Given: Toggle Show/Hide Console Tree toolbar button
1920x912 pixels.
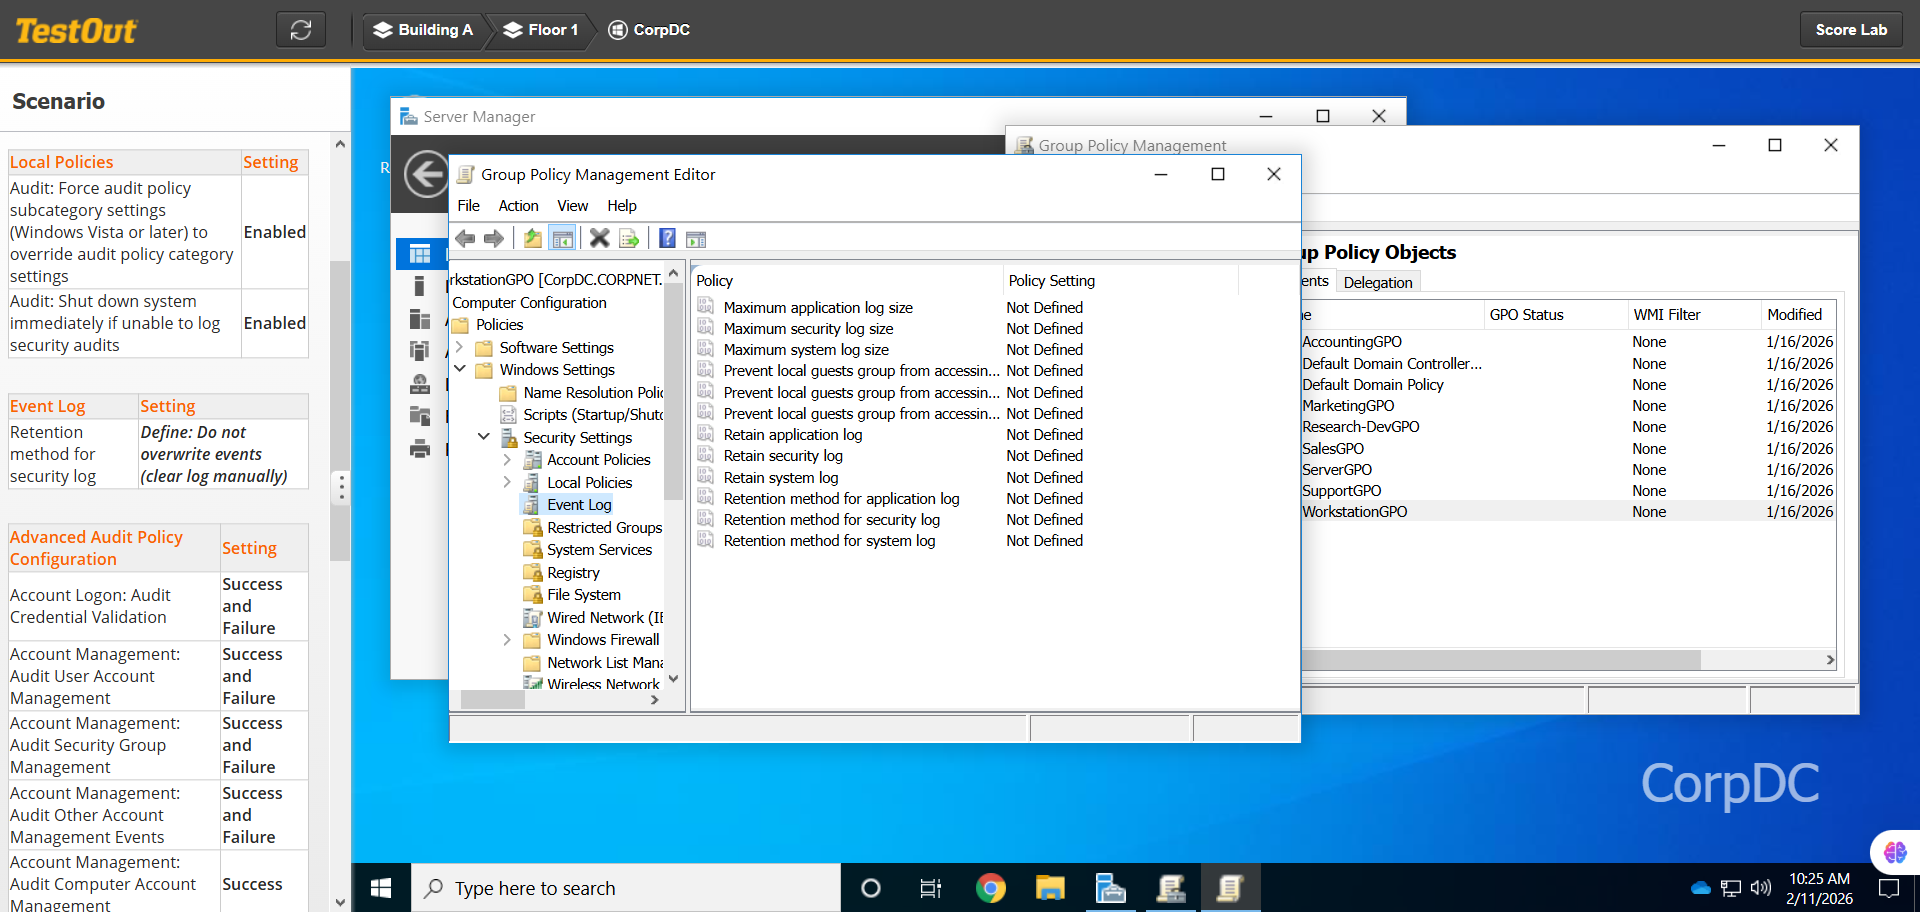Looking at the screenshot, I should tap(563, 238).
